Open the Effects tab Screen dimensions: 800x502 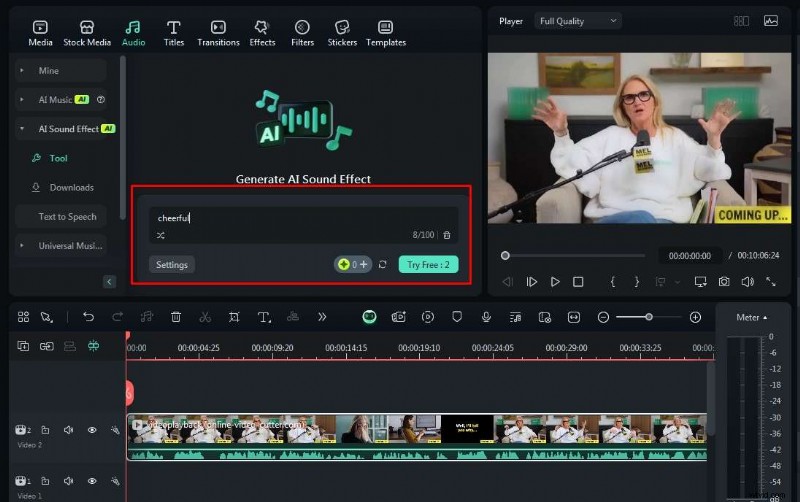tap(262, 34)
